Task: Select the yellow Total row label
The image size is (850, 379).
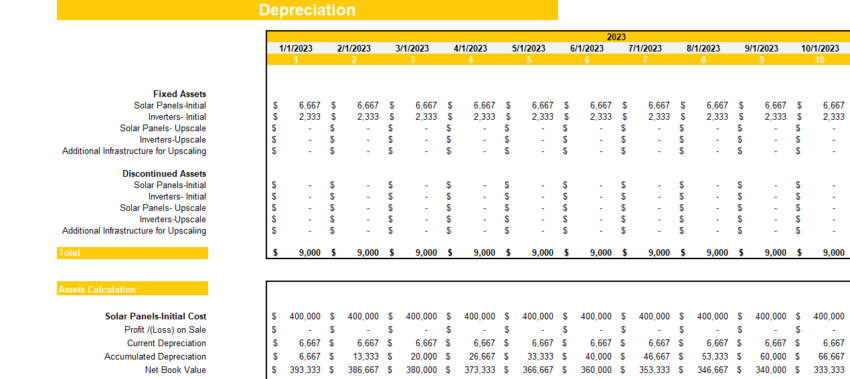Action: 132,253
